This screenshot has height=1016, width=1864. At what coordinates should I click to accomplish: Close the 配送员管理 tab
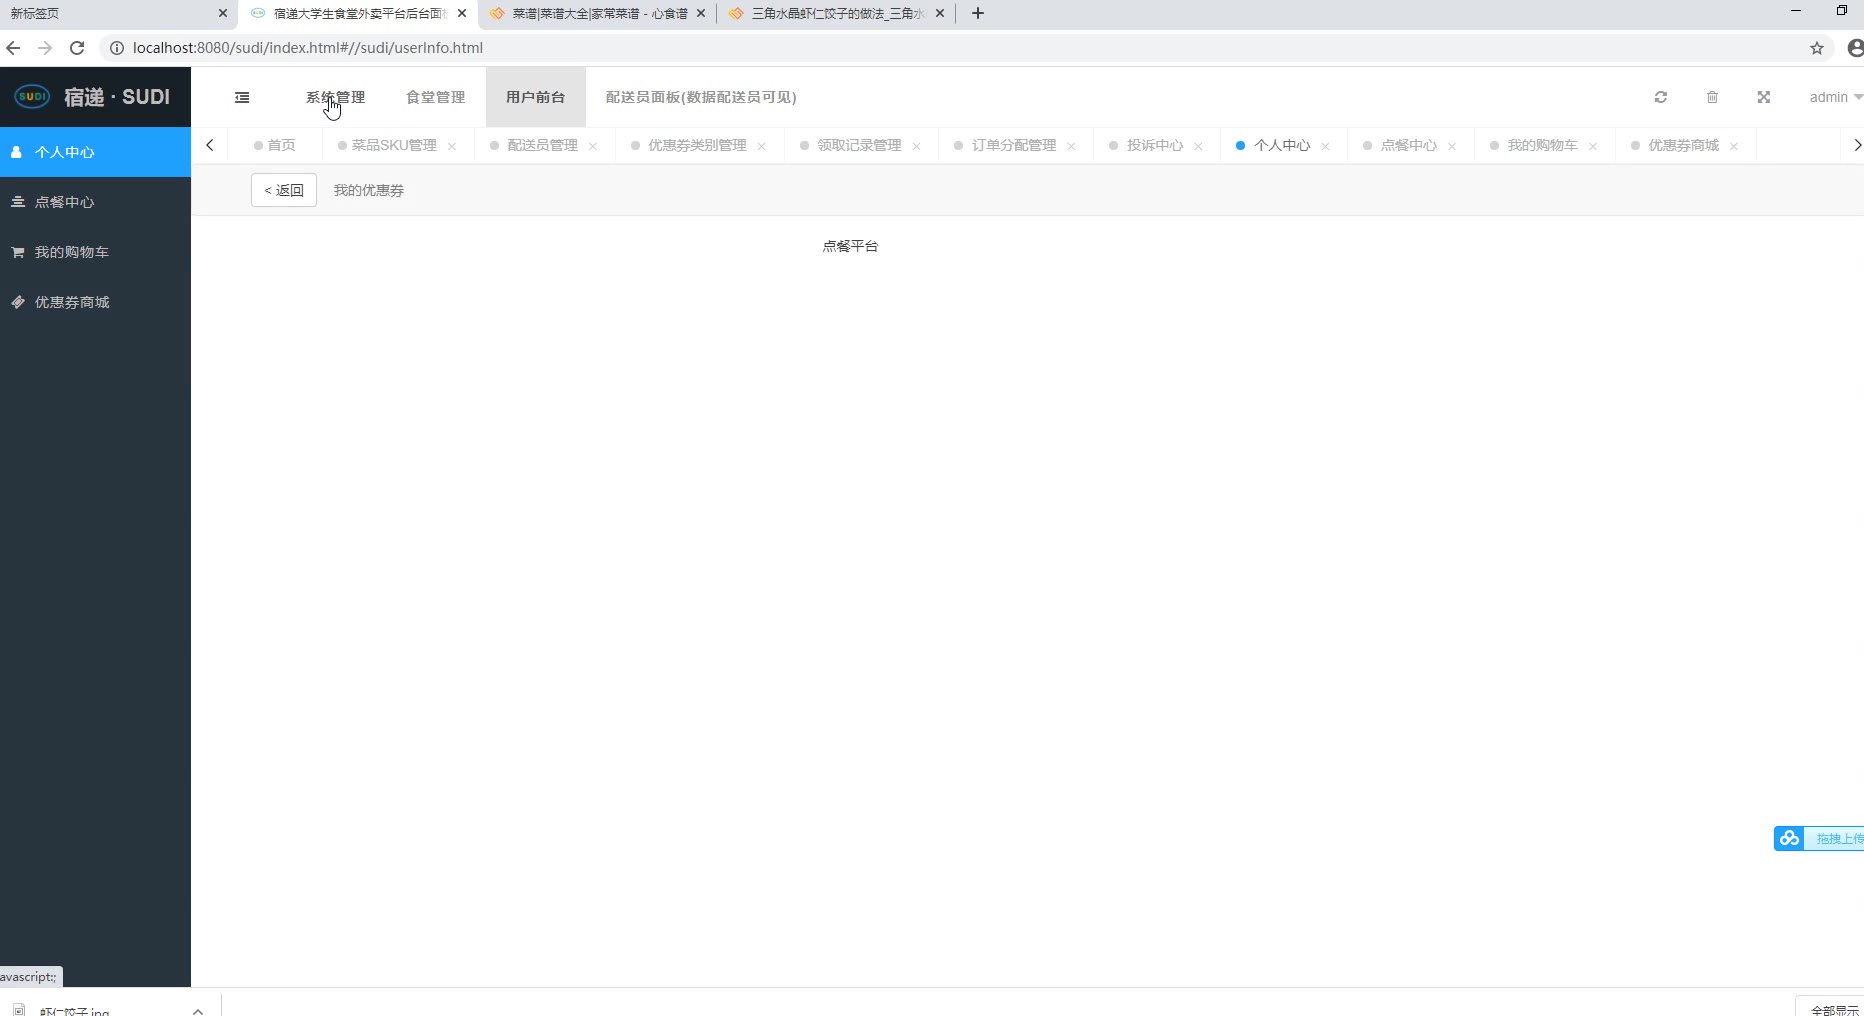[x=593, y=146]
